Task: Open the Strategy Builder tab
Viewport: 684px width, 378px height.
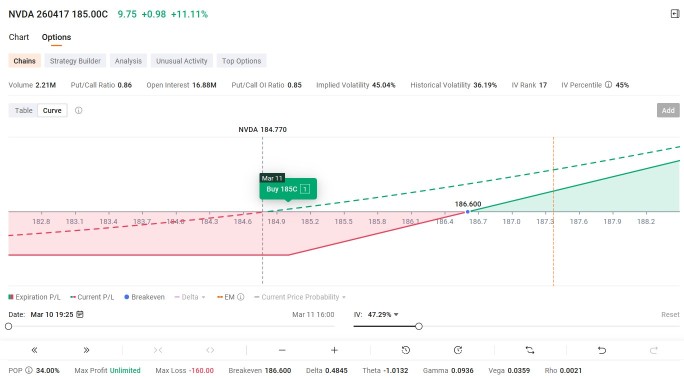Action: [x=75, y=61]
